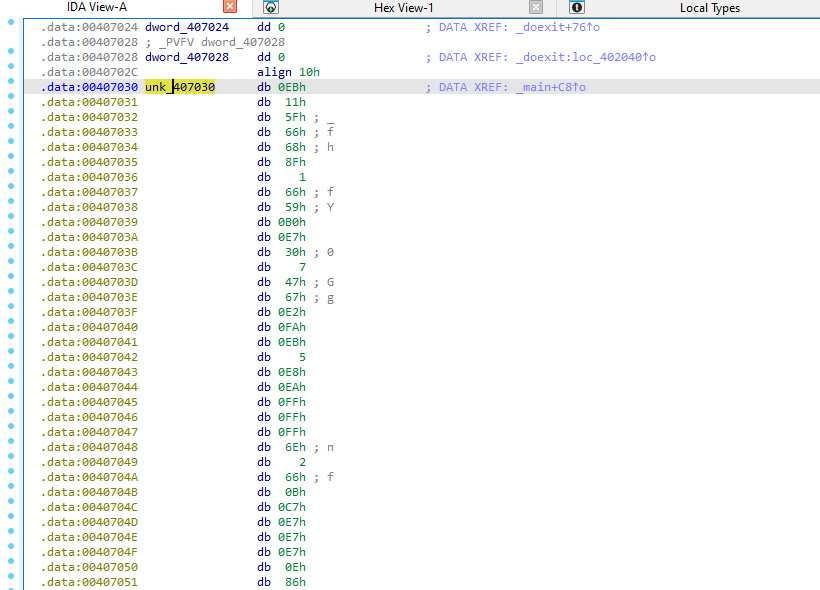Follow the _doexit:loc_402040 cross-reference

coord(586,57)
